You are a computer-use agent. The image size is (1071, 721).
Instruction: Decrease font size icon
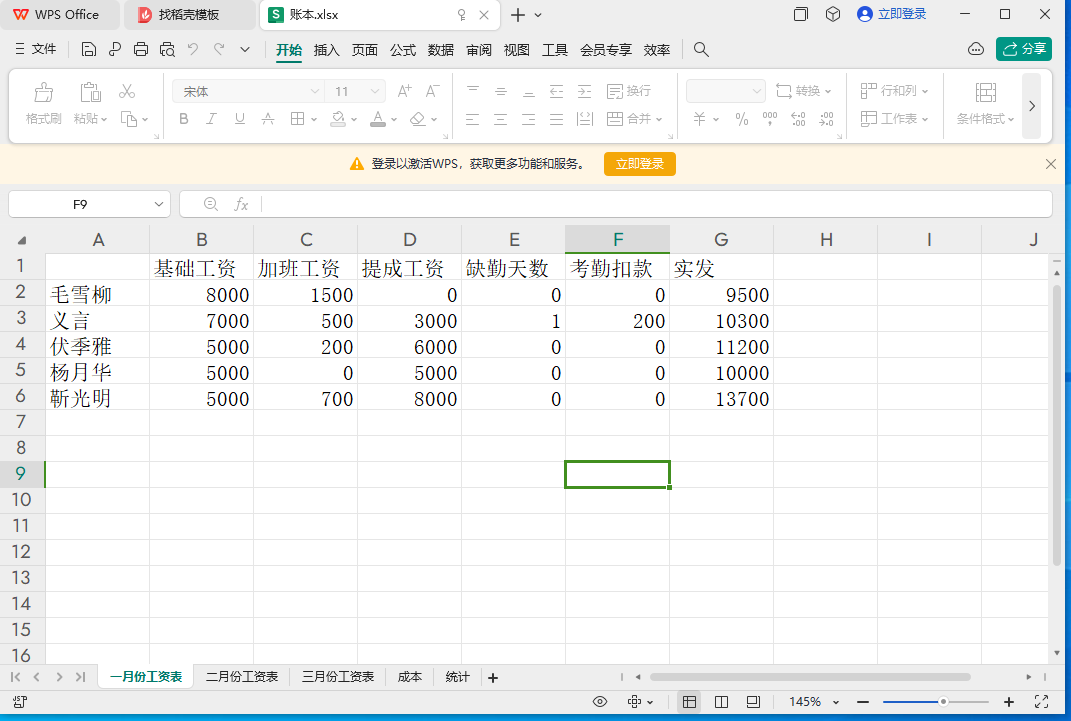click(x=432, y=91)
